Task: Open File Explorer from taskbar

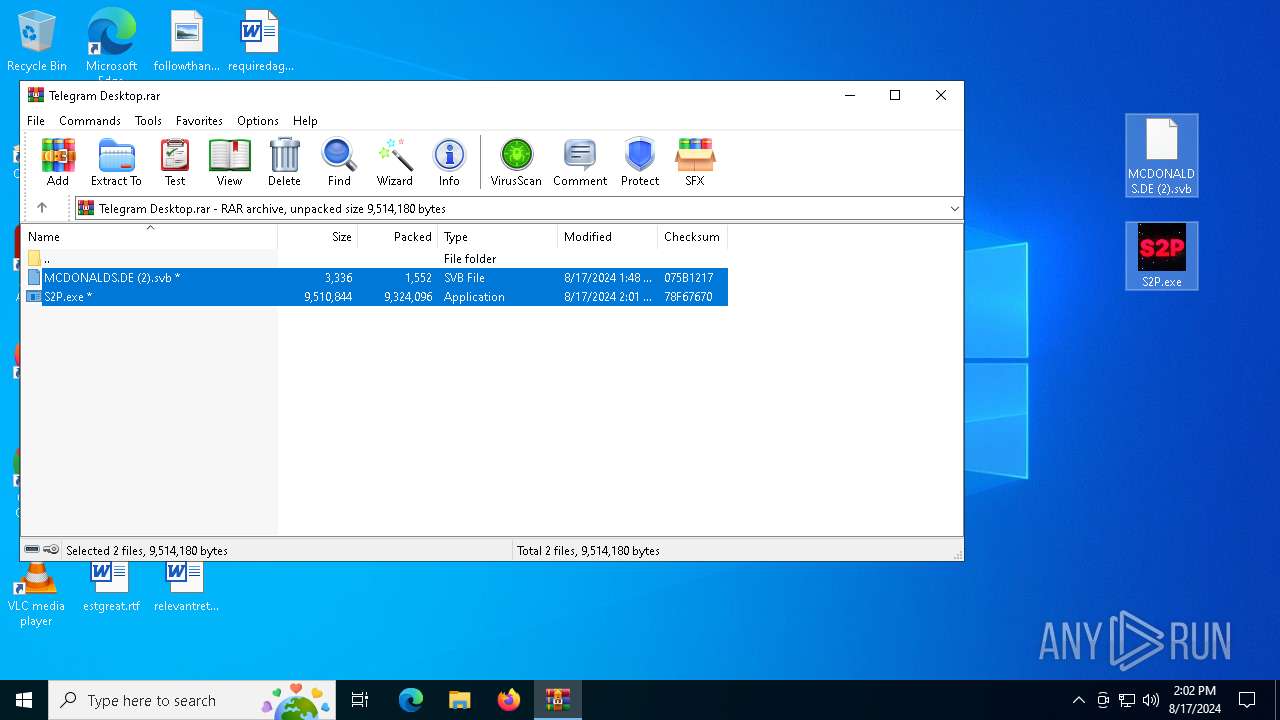Action: (x=459, y=700)
